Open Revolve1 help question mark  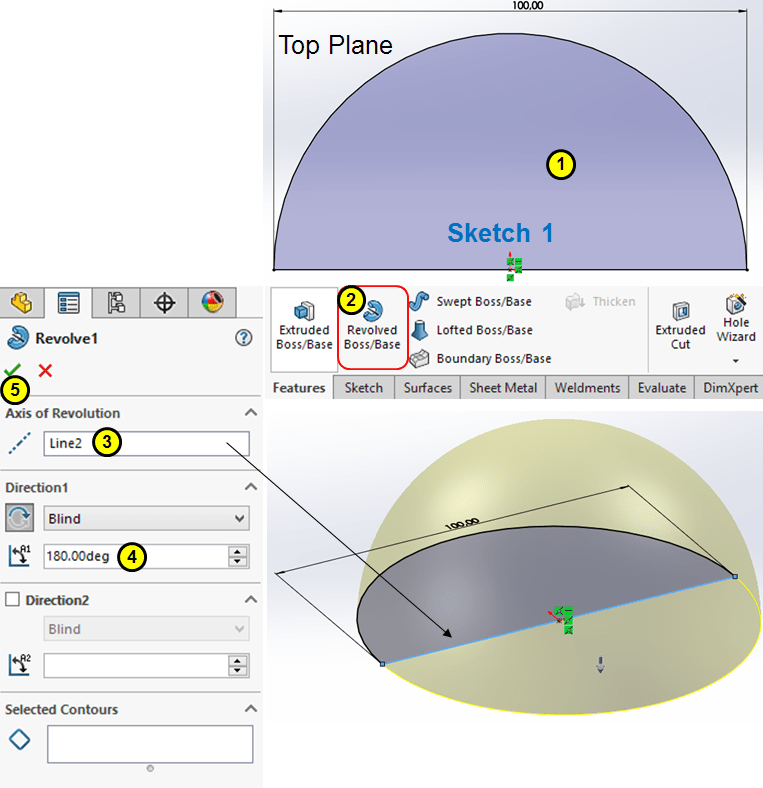[x=243, y=338]
